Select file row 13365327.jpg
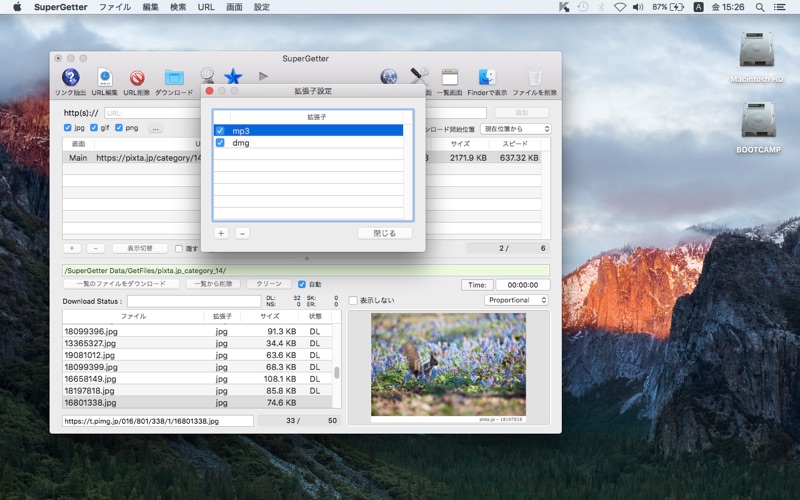The width and height of the screenshot is (800, 500). (x=197, y=343)
